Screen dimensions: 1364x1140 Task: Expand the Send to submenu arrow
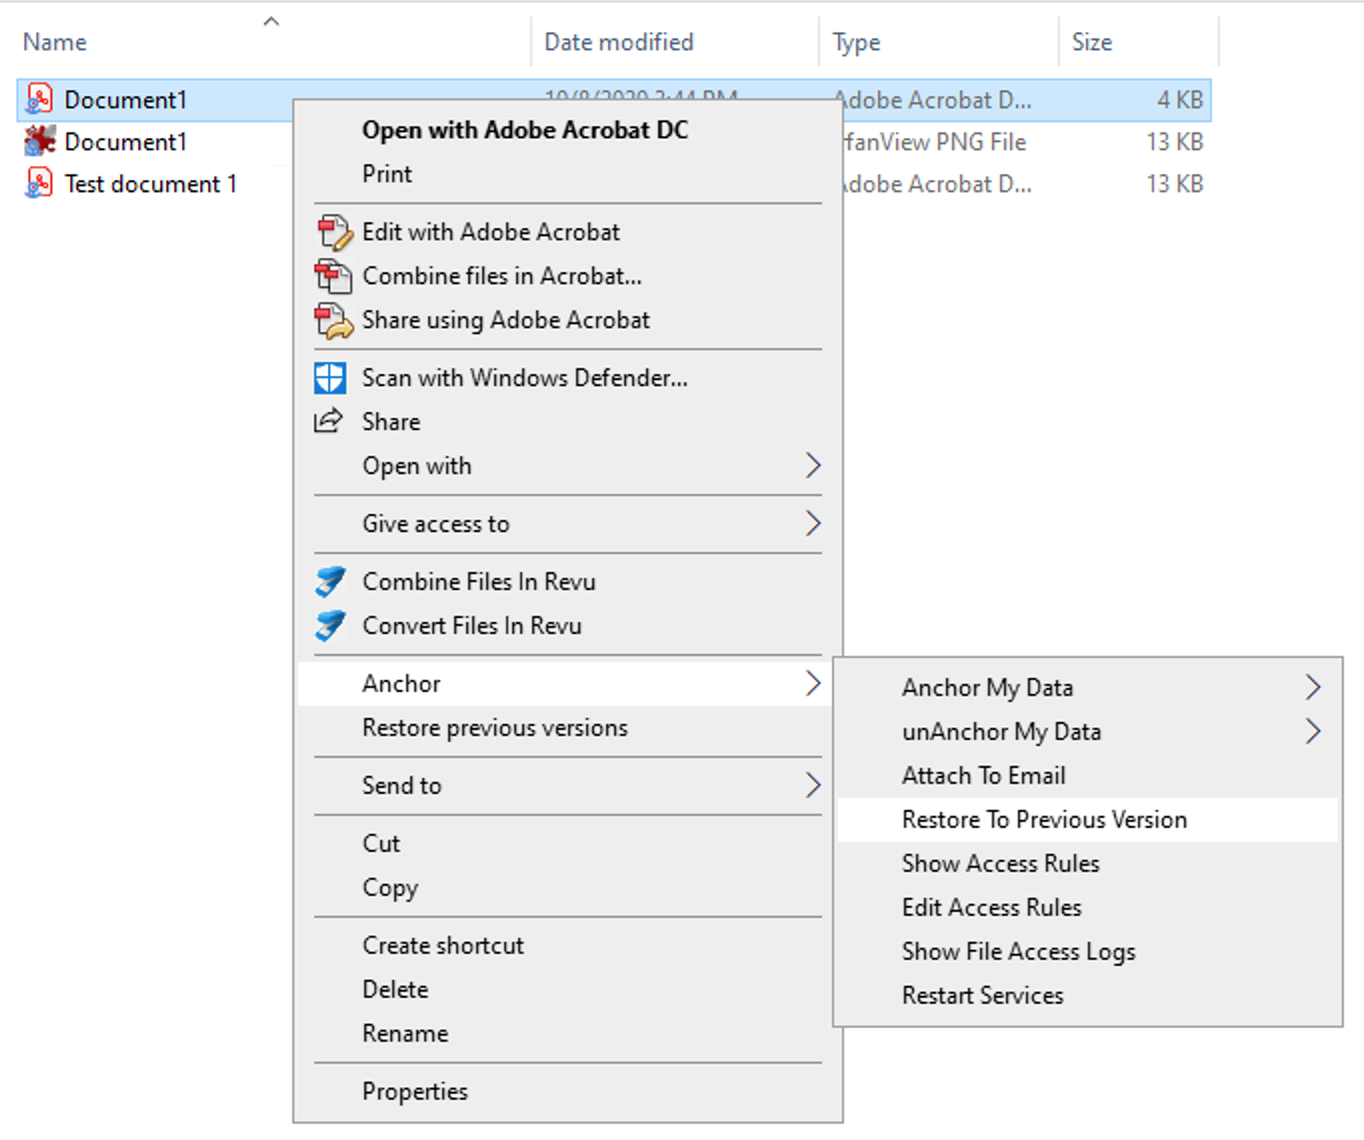tap(813, 785)
